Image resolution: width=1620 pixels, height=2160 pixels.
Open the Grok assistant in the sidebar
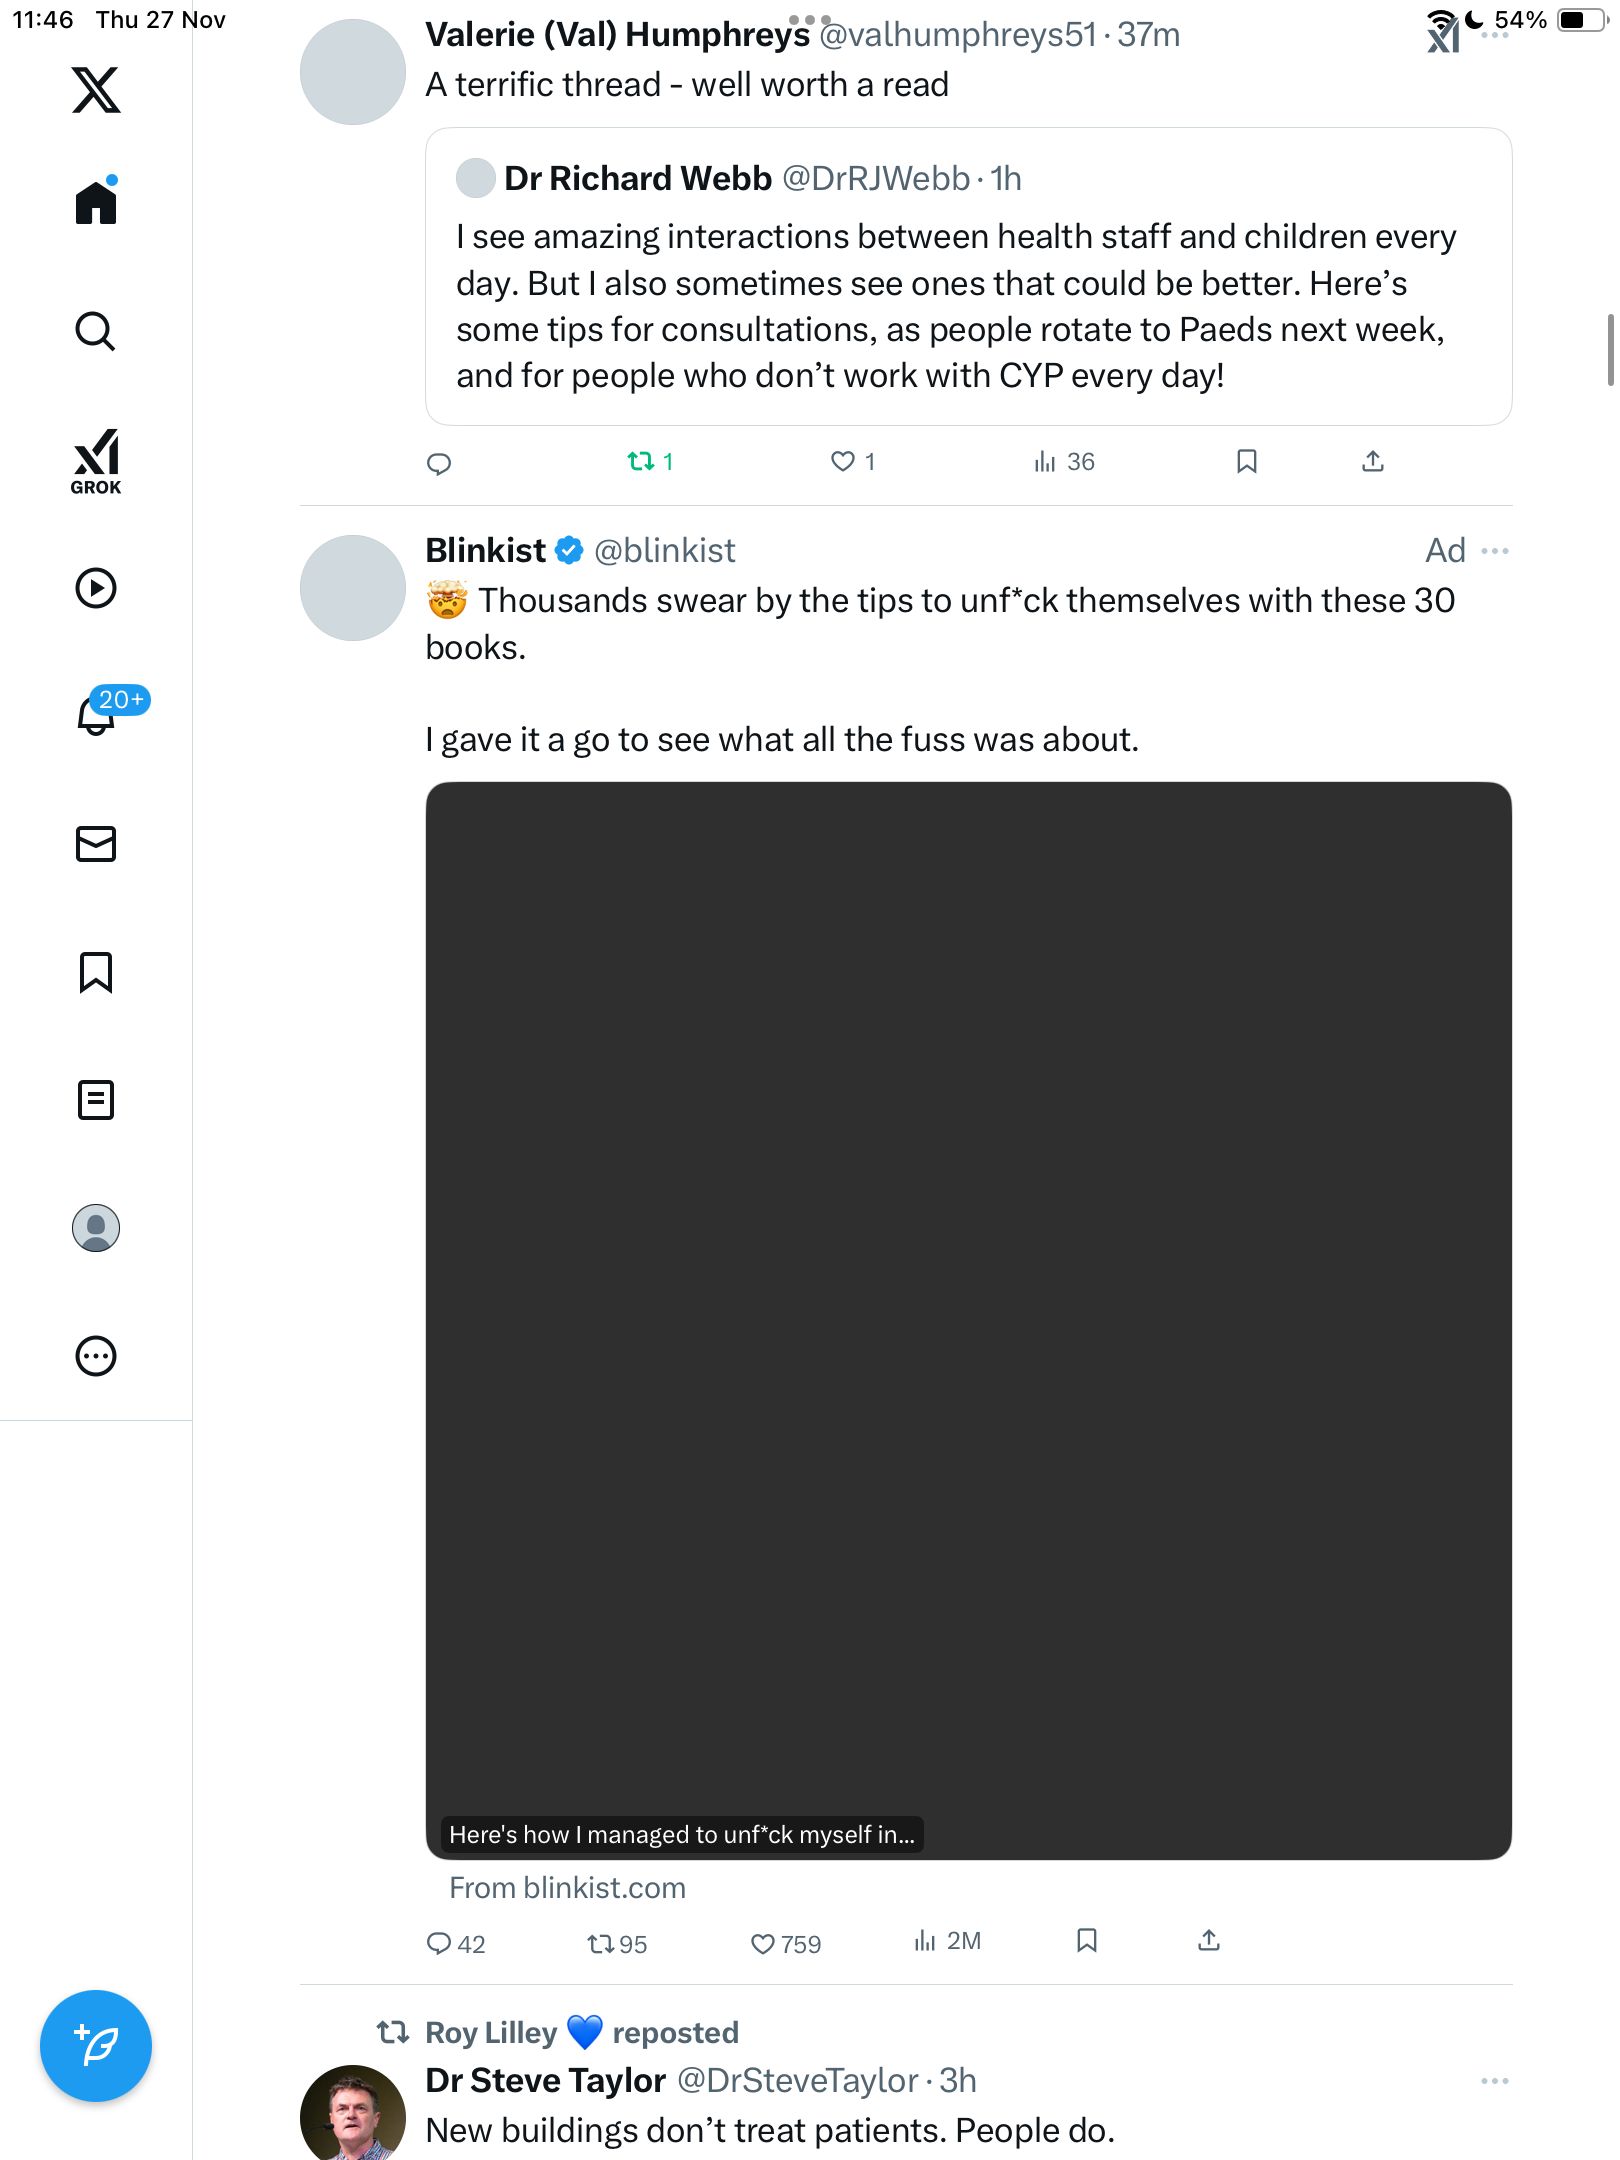96,461
